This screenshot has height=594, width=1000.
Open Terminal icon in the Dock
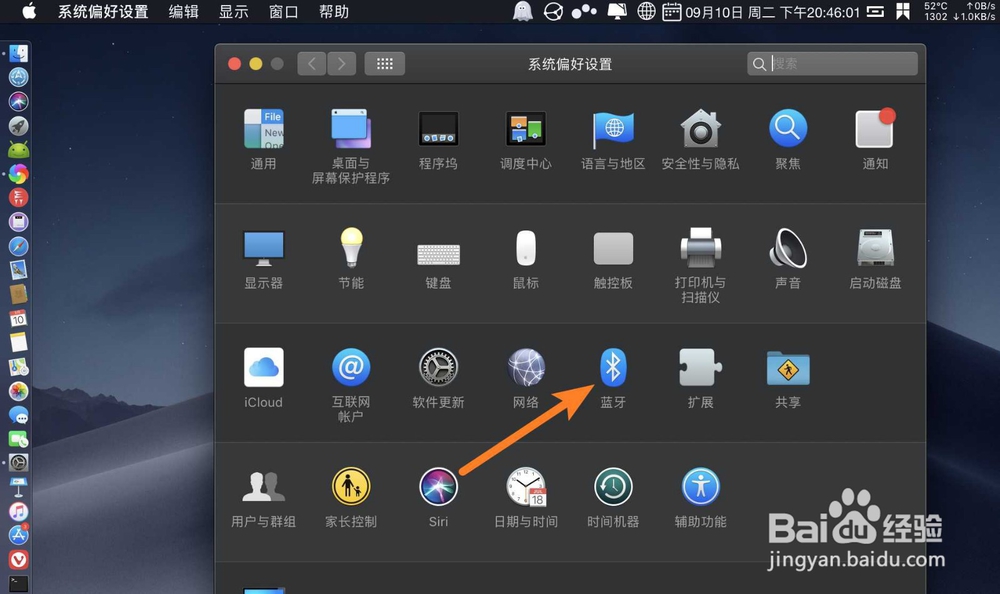tap(18, 584)
